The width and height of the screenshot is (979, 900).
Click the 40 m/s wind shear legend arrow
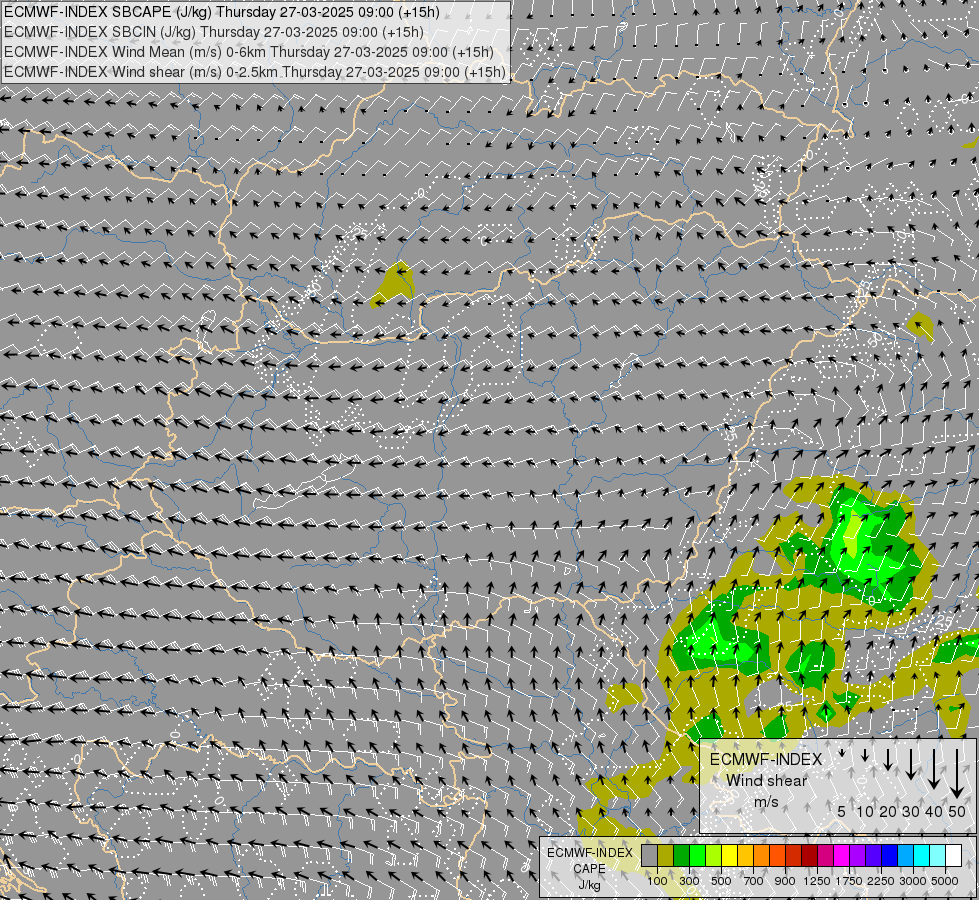934,769
